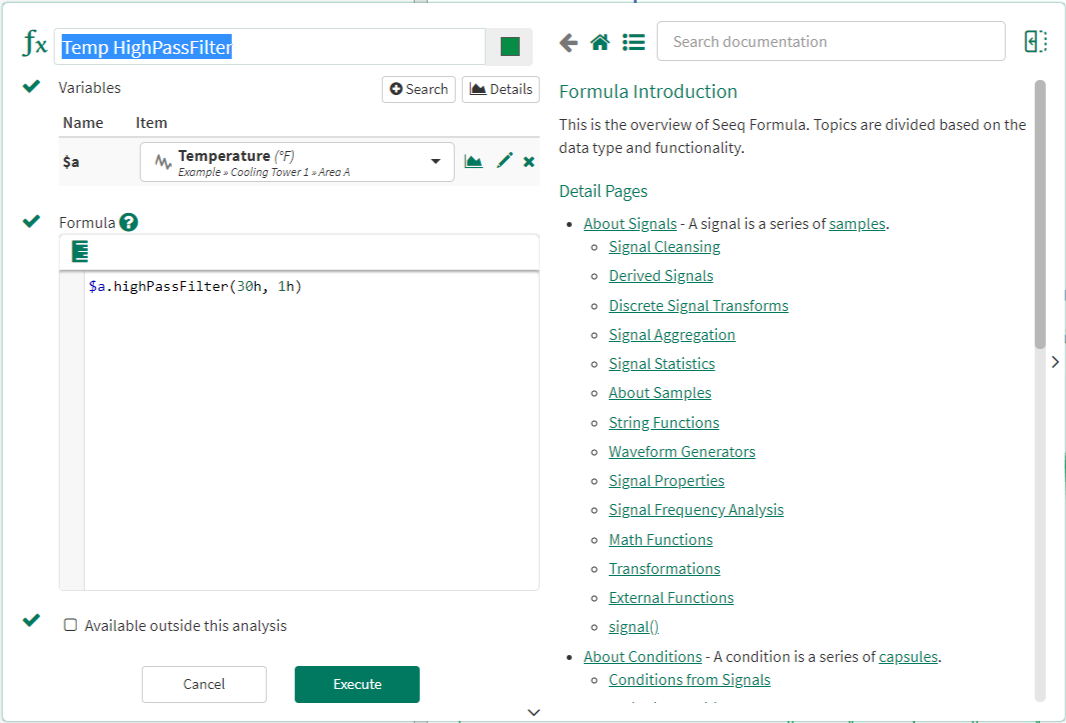Image resolution: width=1066 pixels, height=723 pixels.
Task: Click the documentation back arrow icon
Action: pyautogui.click(x=568, y=42)
